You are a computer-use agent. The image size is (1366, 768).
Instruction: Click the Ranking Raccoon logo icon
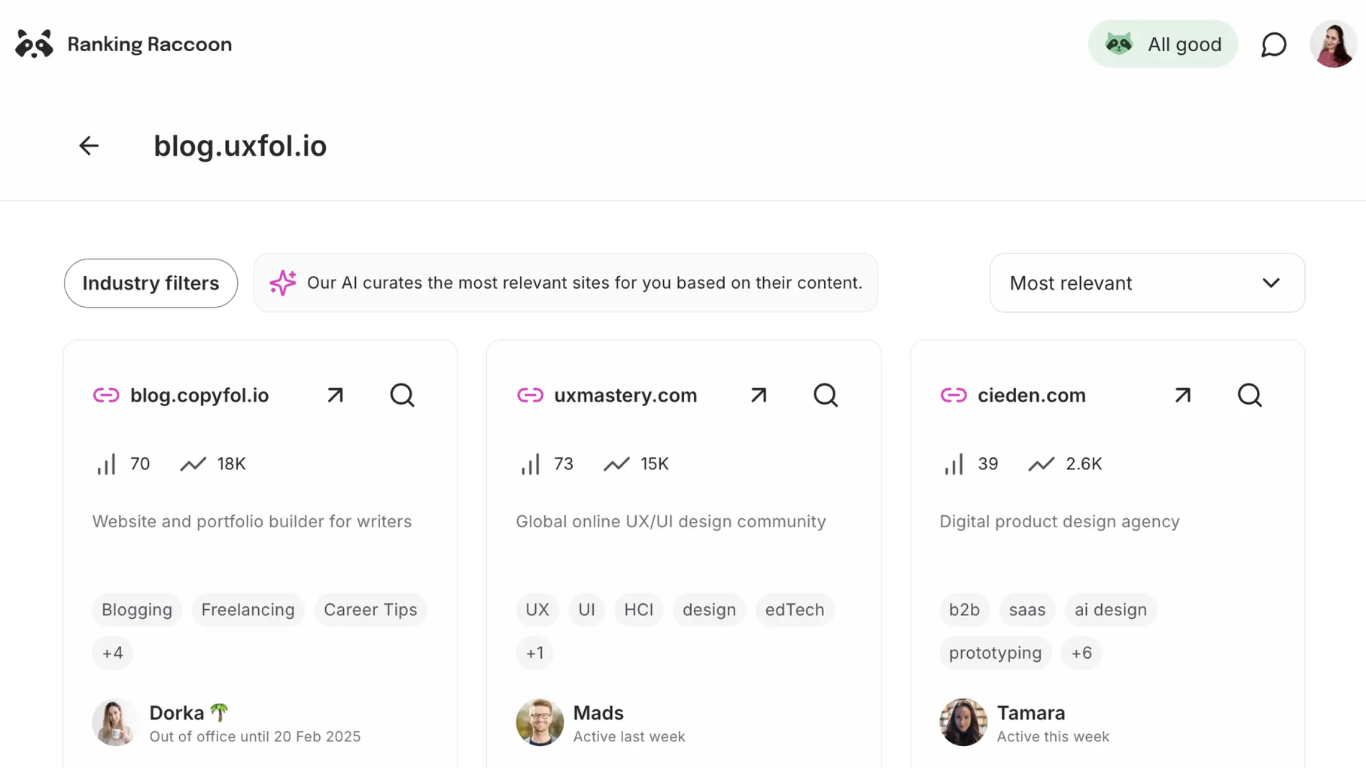[34, 44]
